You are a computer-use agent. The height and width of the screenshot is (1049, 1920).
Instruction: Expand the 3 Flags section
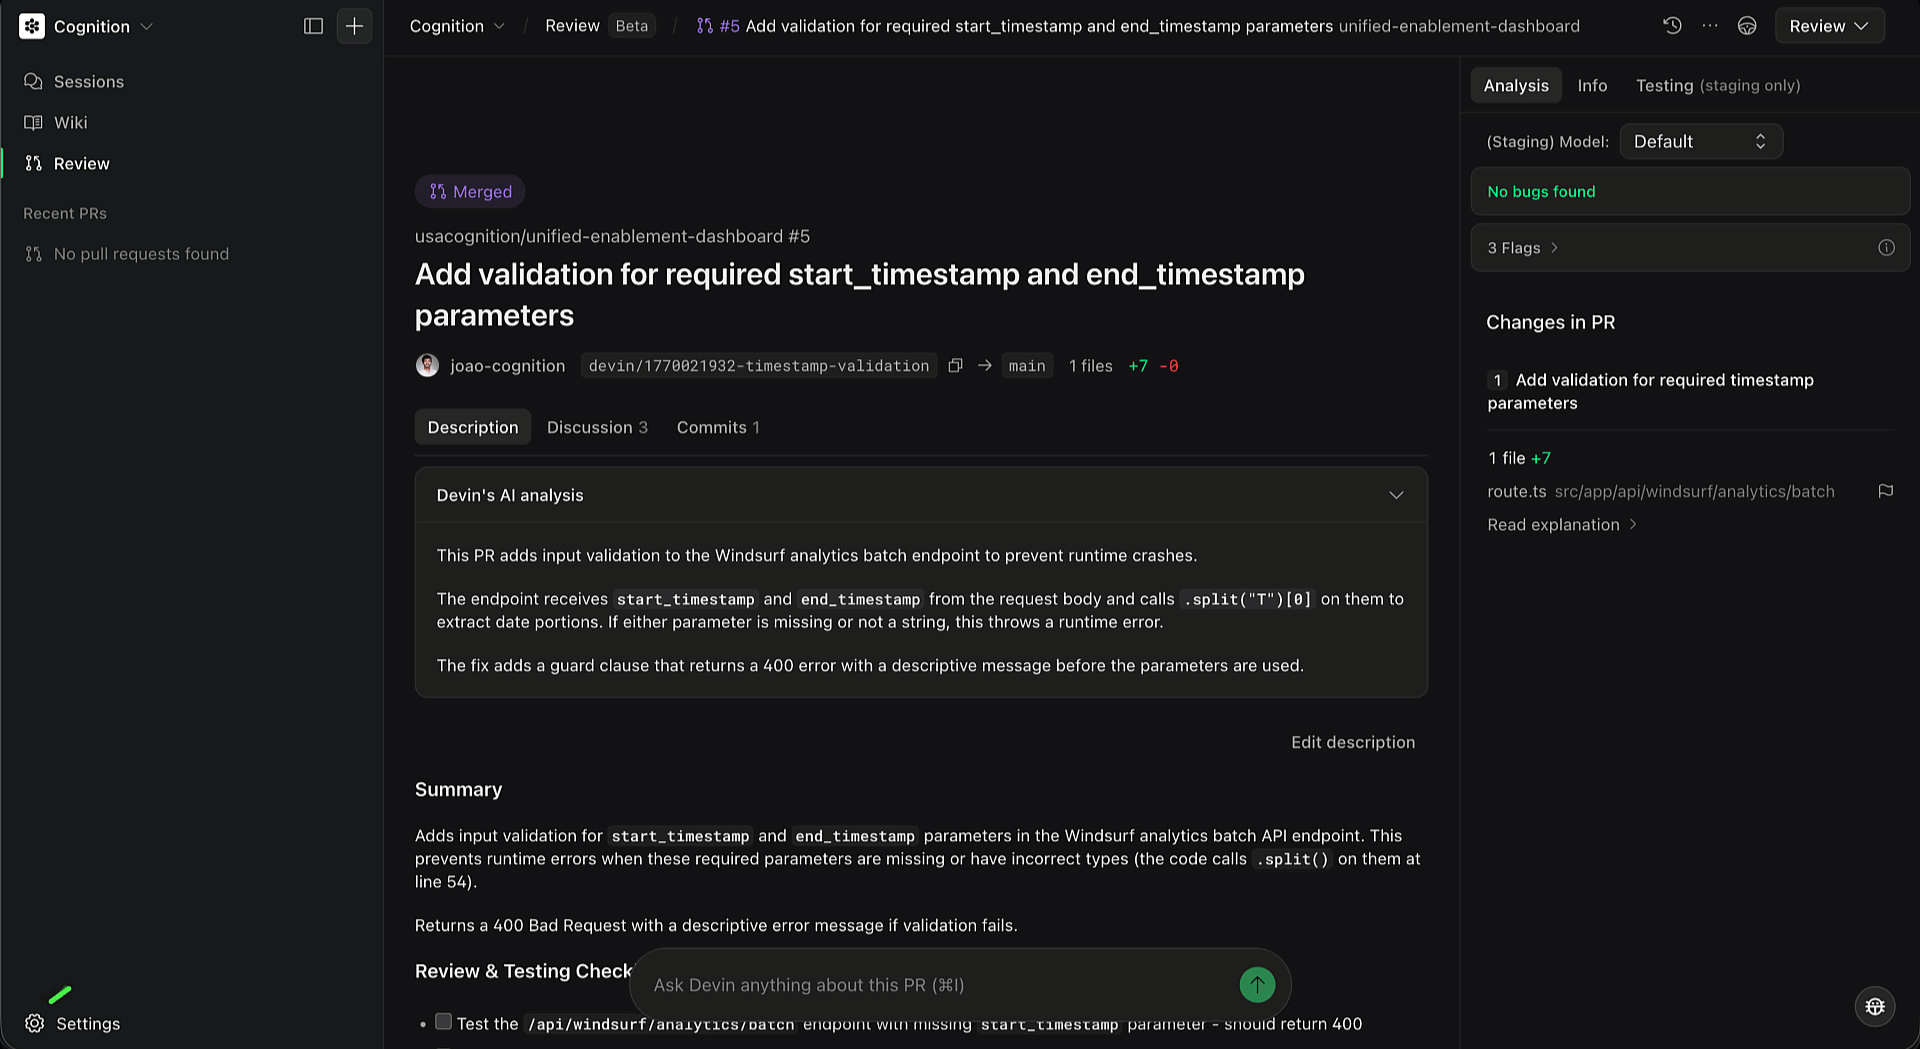[1522, 248]
